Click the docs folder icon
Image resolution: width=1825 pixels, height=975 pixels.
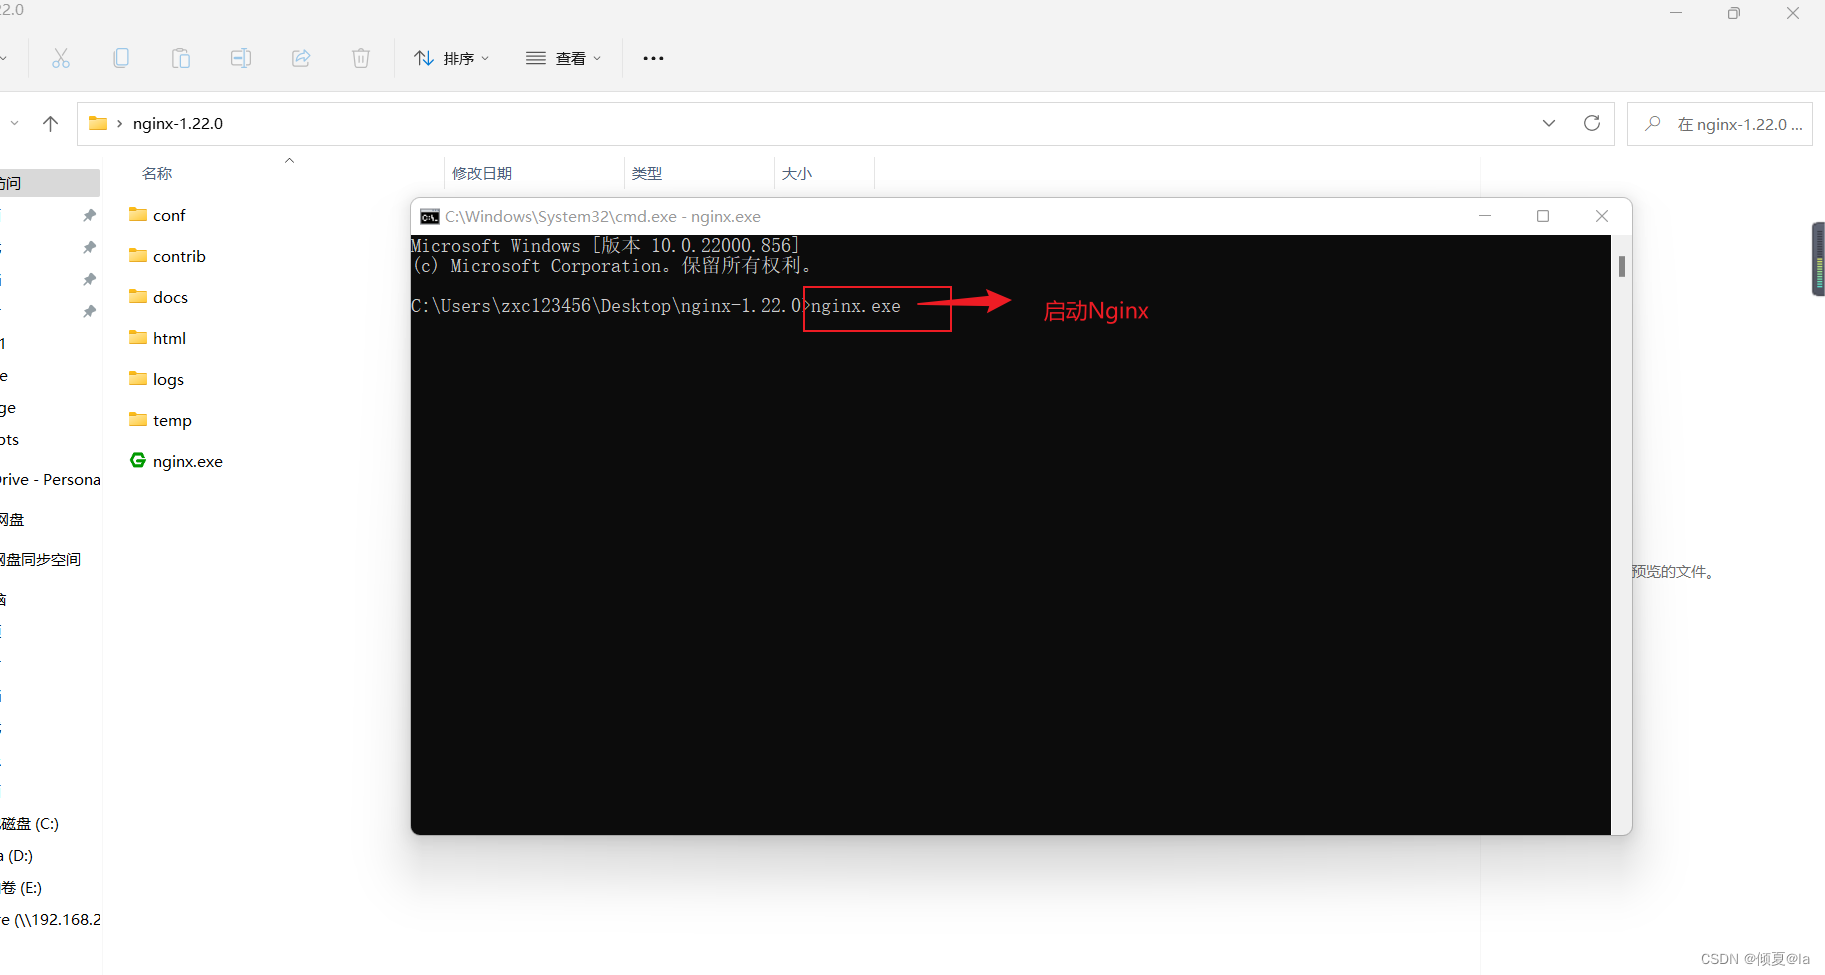138,296
